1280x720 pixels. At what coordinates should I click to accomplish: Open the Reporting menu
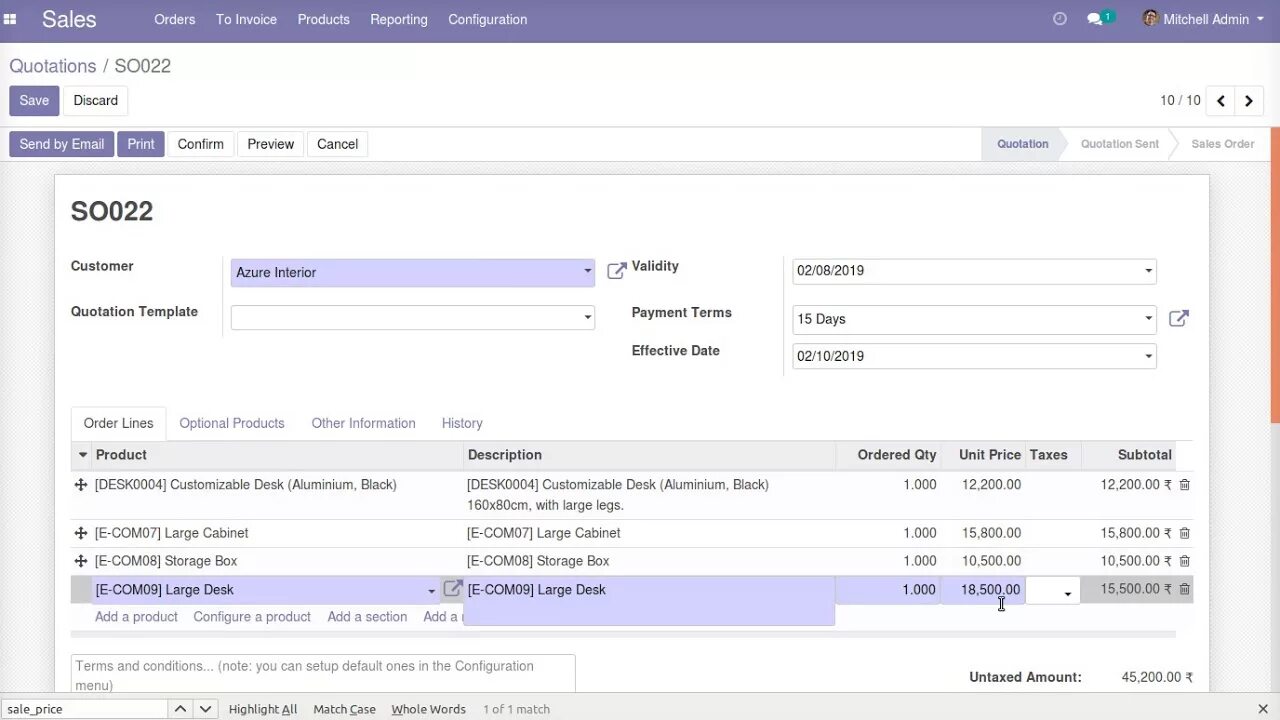[x=398, y=19]
